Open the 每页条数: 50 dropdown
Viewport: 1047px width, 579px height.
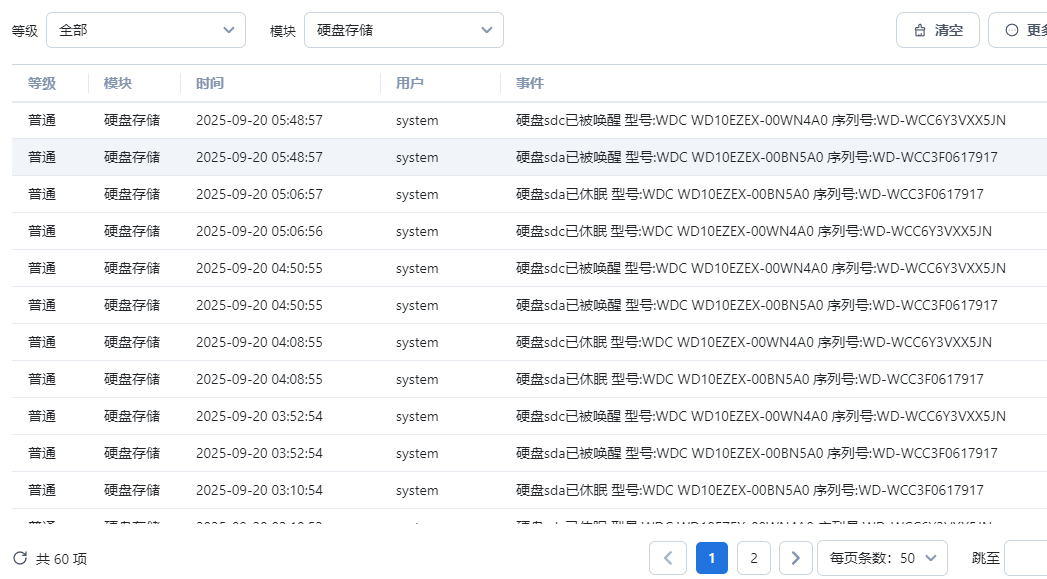pyautogui.click(x=882, y=558)
